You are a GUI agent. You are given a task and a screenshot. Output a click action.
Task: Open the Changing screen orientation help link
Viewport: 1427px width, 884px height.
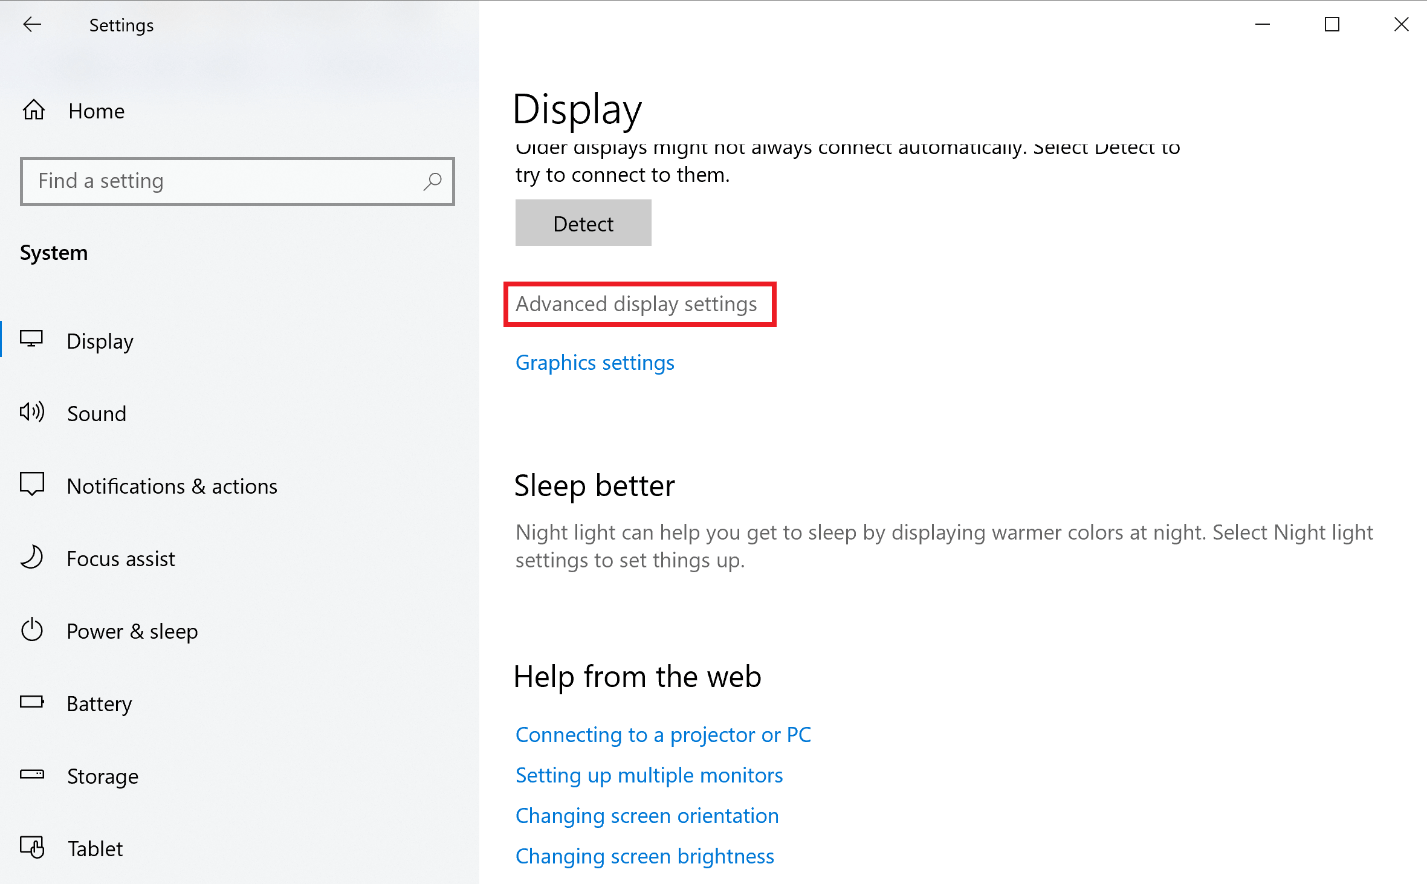click(646, 815)
